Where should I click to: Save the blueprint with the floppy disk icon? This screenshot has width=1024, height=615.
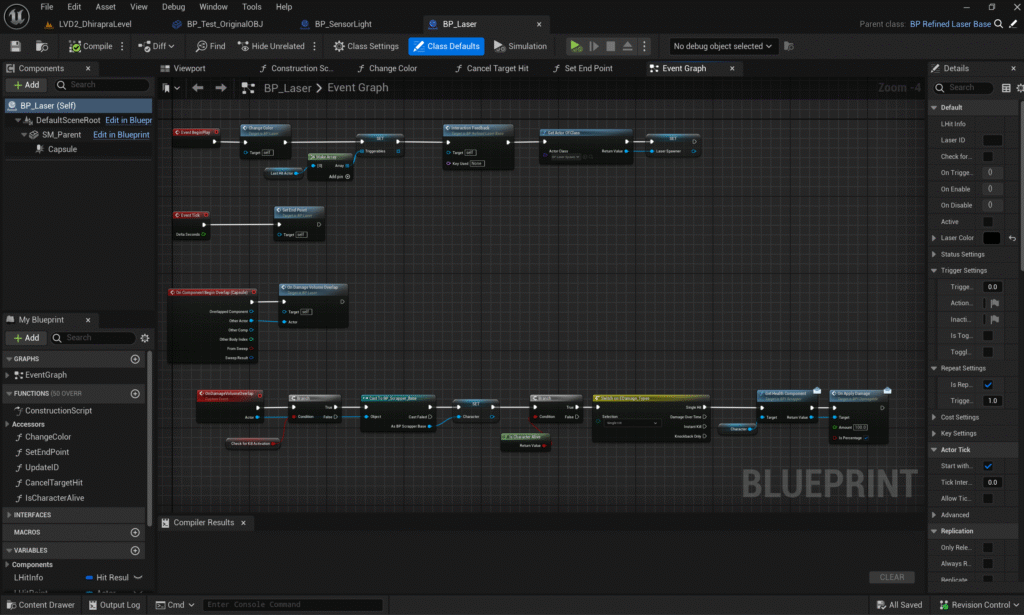[x=16, y=46]
